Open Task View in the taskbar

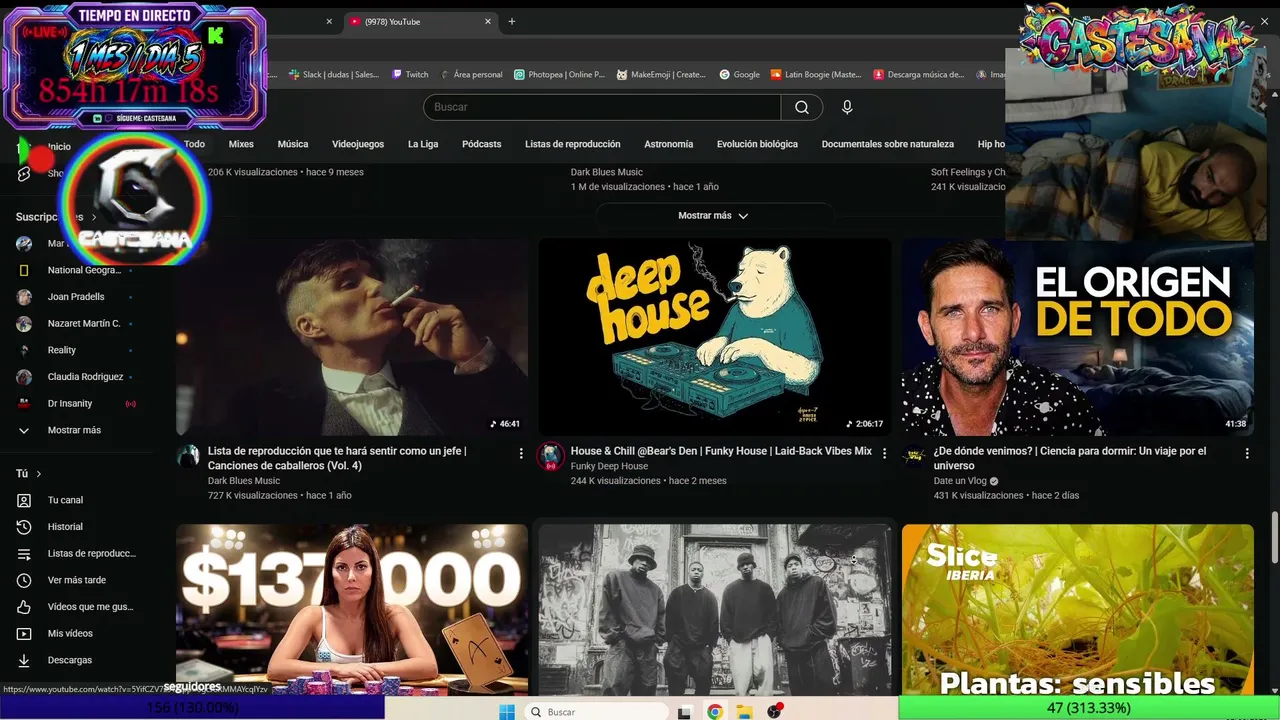pyautogui.click(x=684, y=712)
